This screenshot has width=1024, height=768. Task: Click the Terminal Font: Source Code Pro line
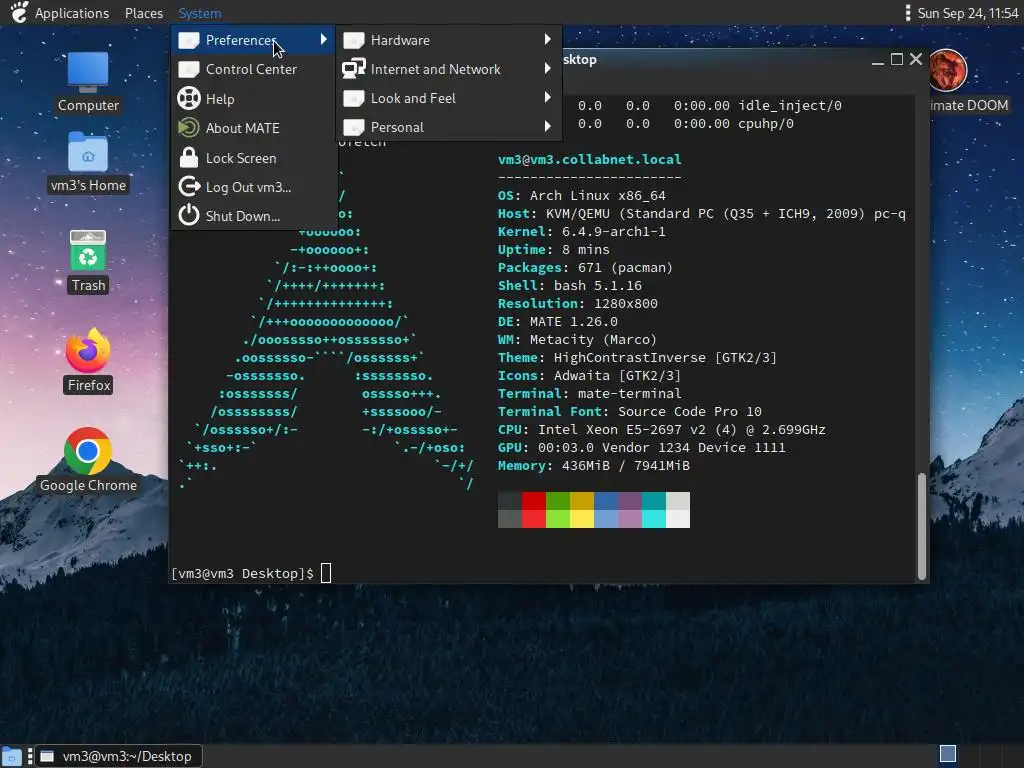[630, 411]
